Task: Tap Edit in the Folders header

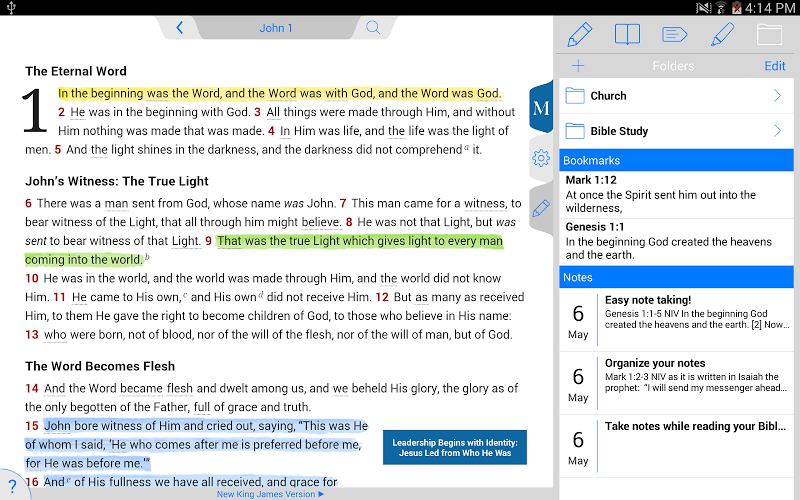Action: pos(774,66)
